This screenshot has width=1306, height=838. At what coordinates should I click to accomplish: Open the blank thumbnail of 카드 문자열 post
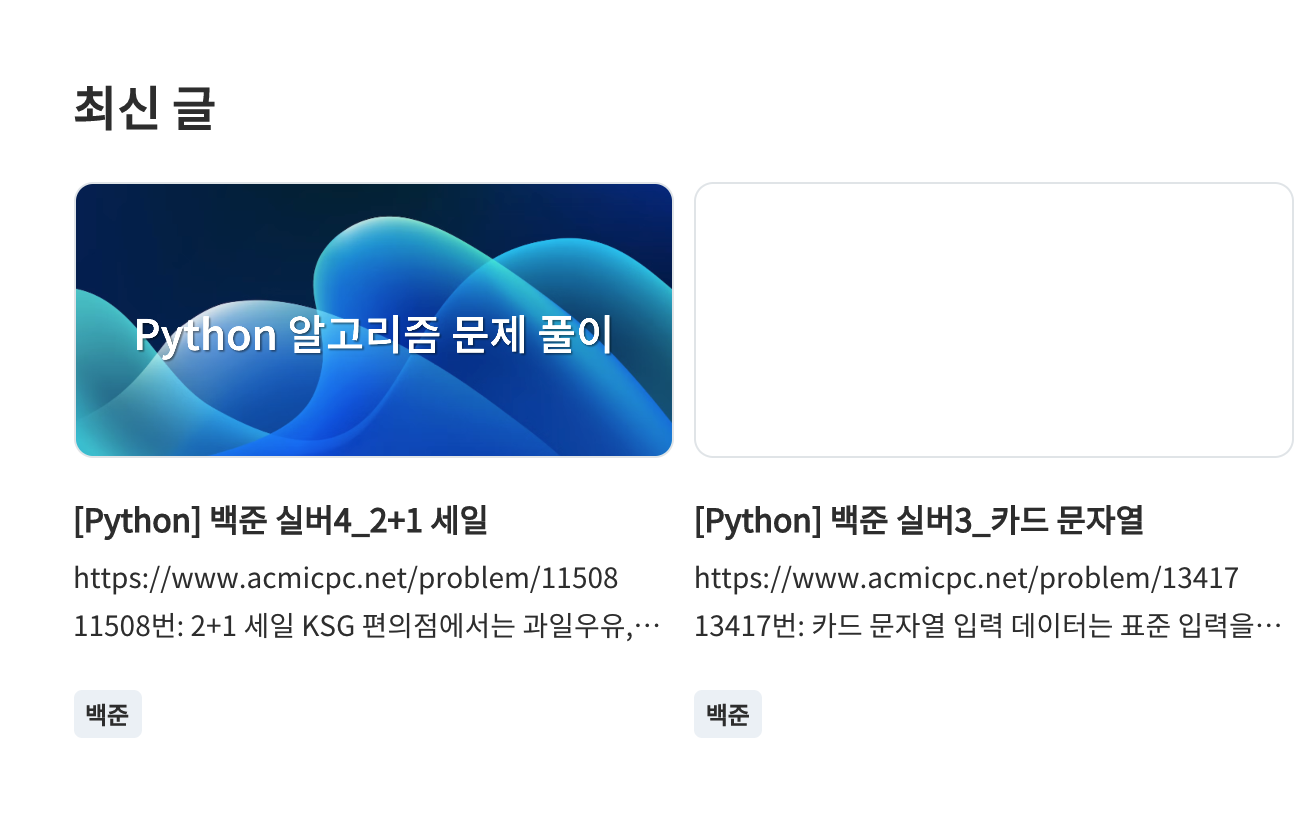point(994,320)
